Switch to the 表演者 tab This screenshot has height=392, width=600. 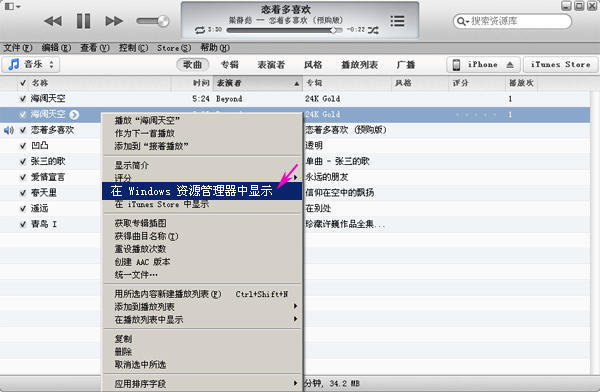coord(271,65)
